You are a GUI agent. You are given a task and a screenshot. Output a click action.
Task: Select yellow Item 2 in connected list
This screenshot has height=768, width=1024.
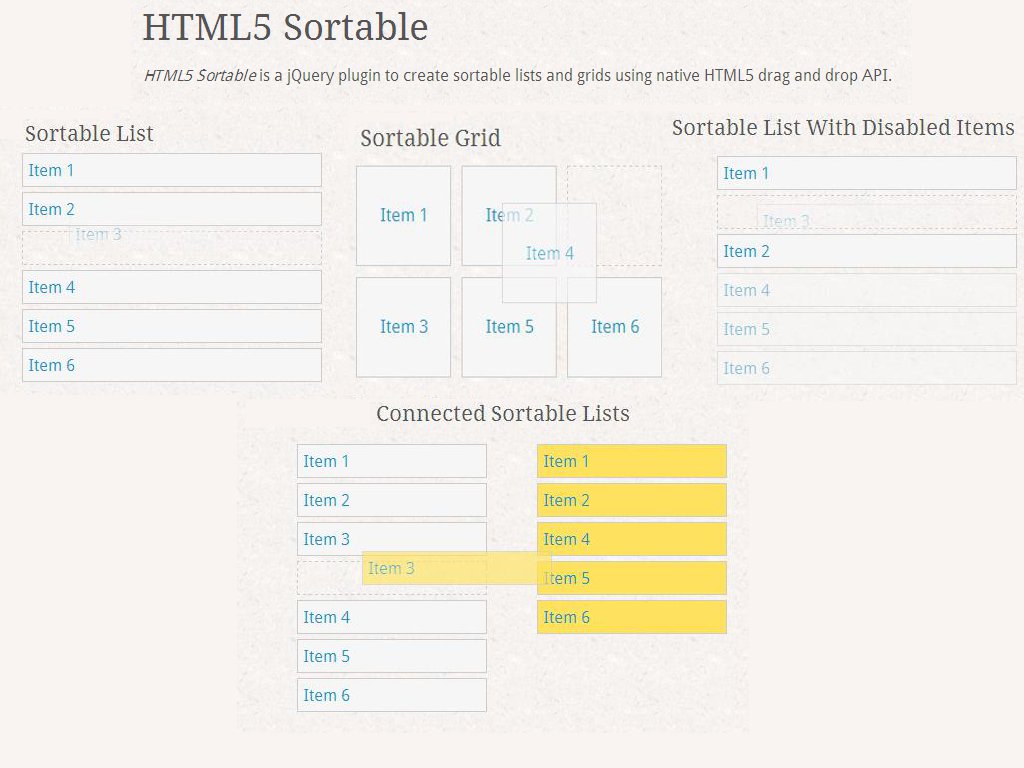click(632, 500)
